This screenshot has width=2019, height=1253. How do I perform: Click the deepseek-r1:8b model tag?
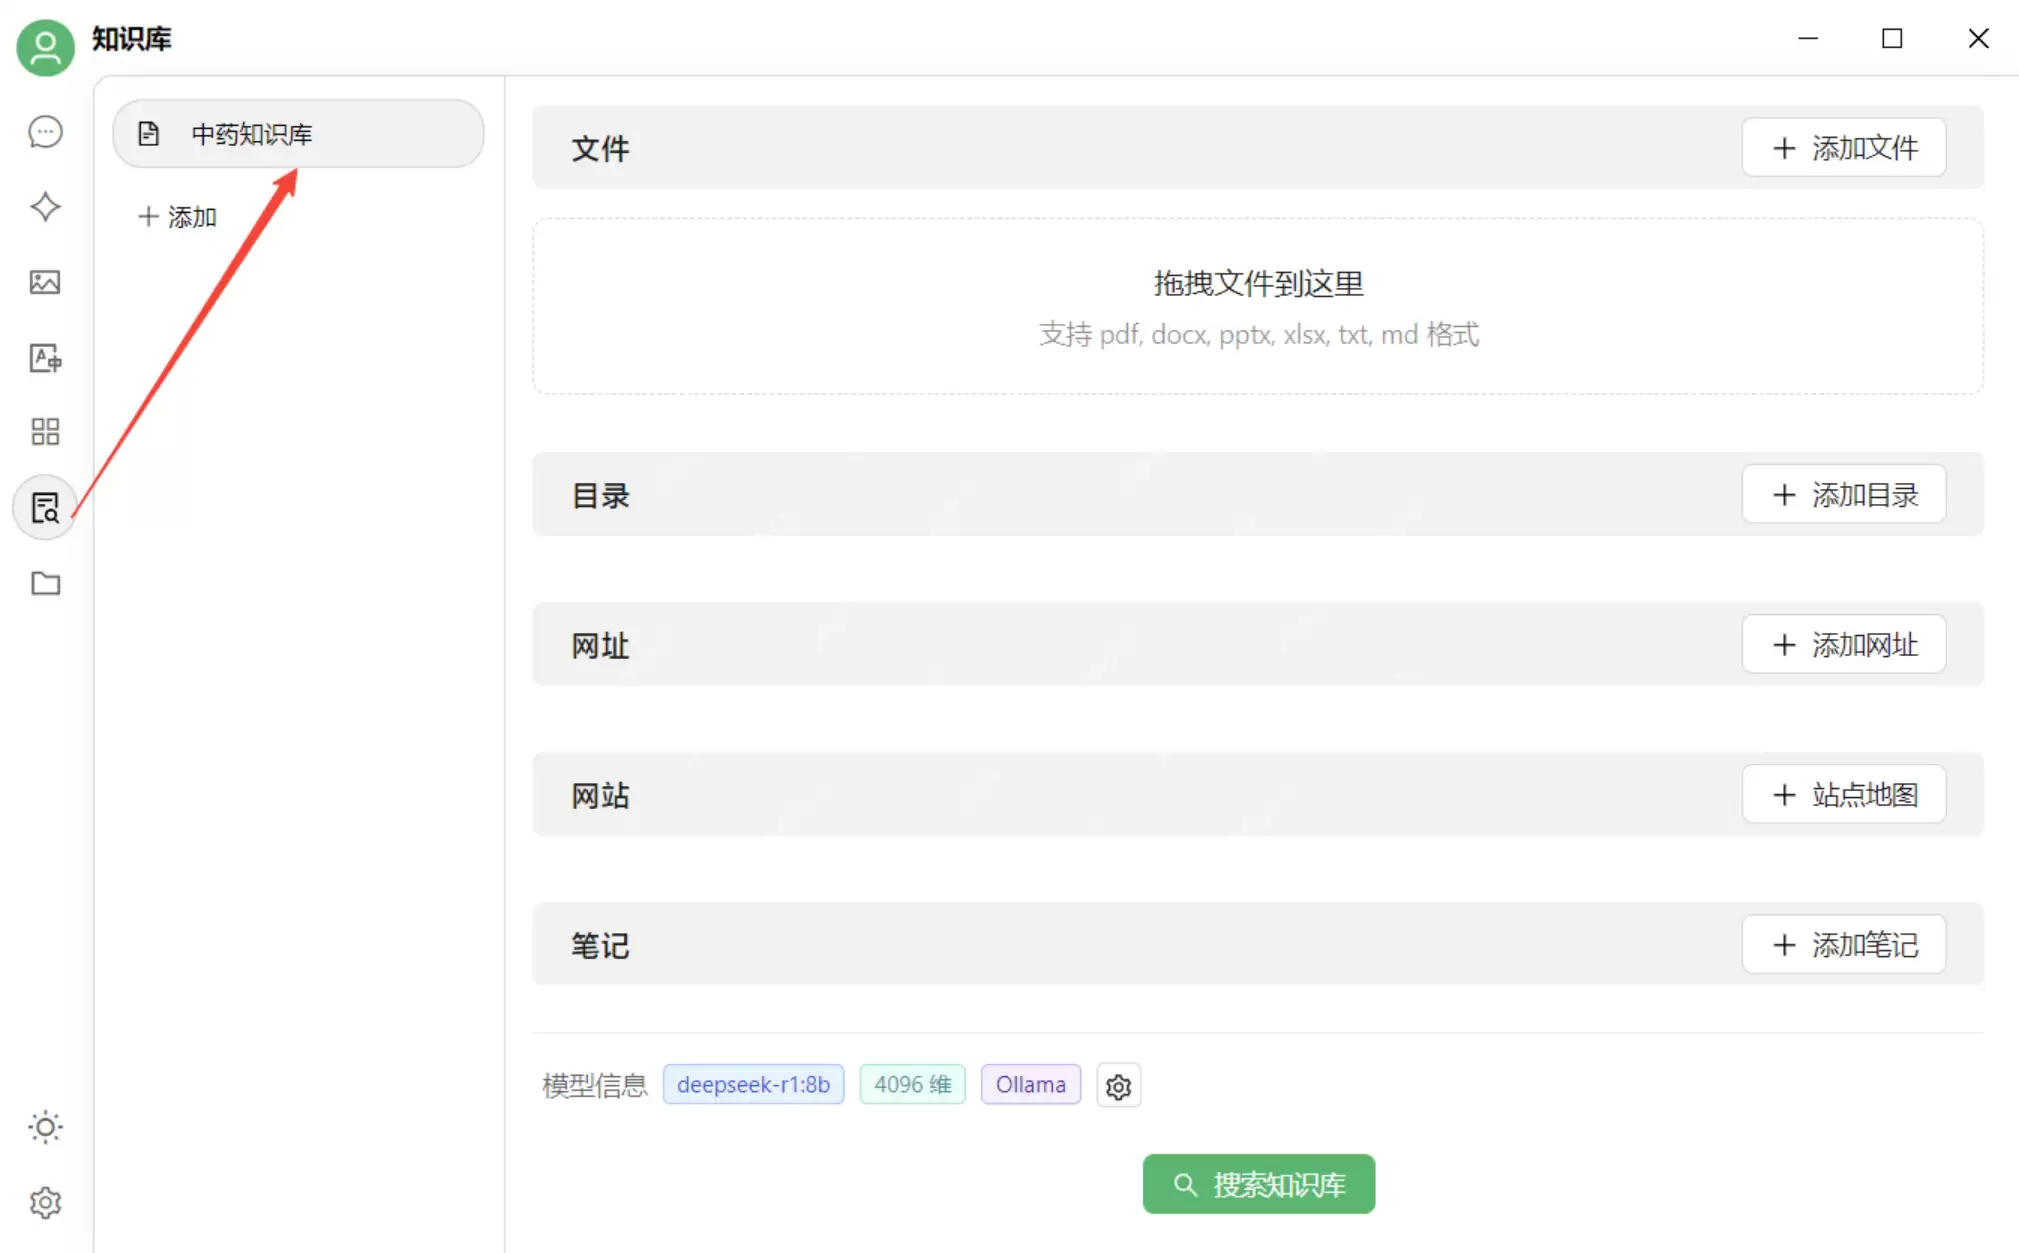(753, 1084)
